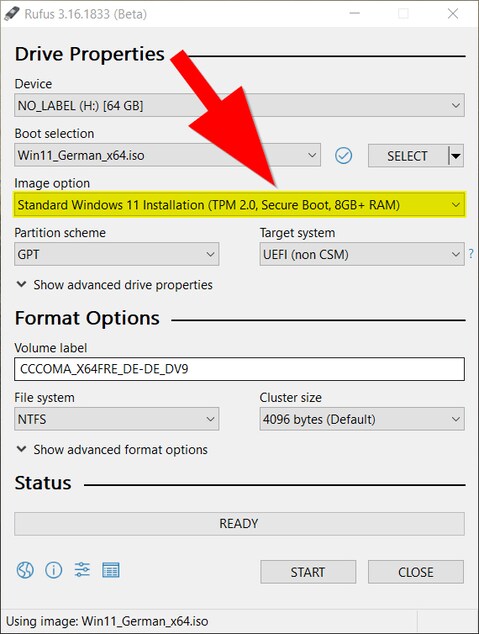Click the Target system help question mark
The width and height of the screenshot is (479, 634).
[x=471, y=254]
